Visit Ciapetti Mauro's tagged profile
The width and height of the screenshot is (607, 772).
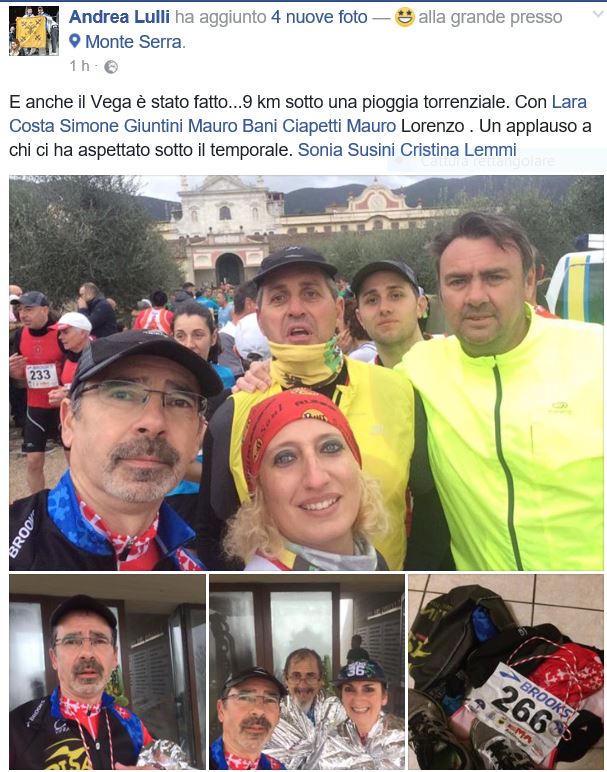click(339, 126)
